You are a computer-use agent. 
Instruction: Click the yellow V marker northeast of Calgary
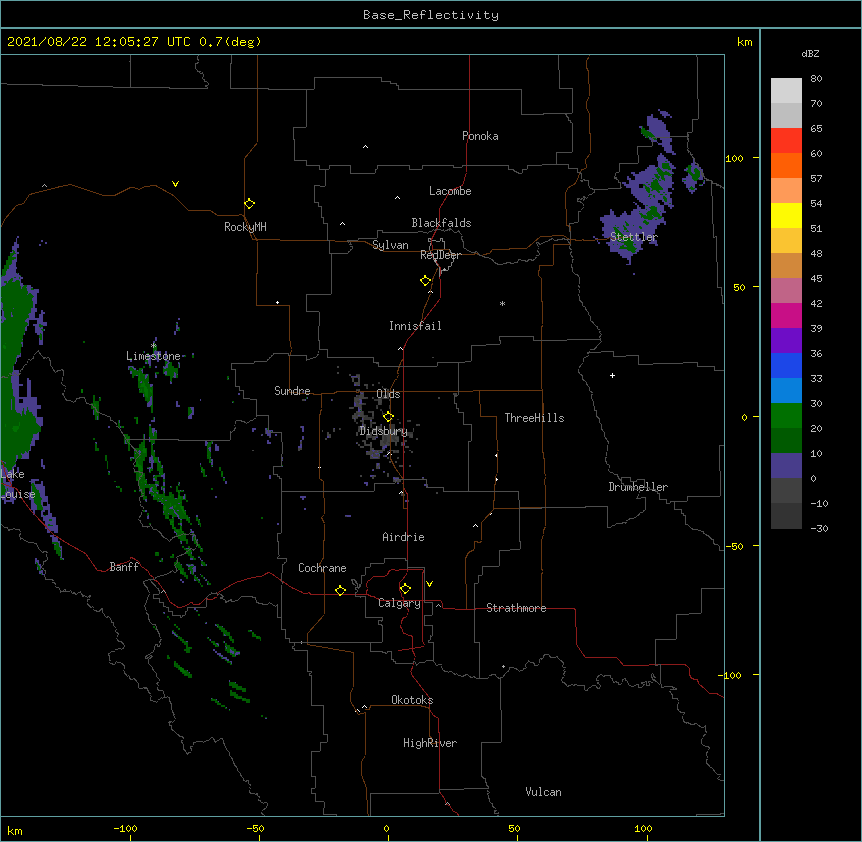(429, 584)
